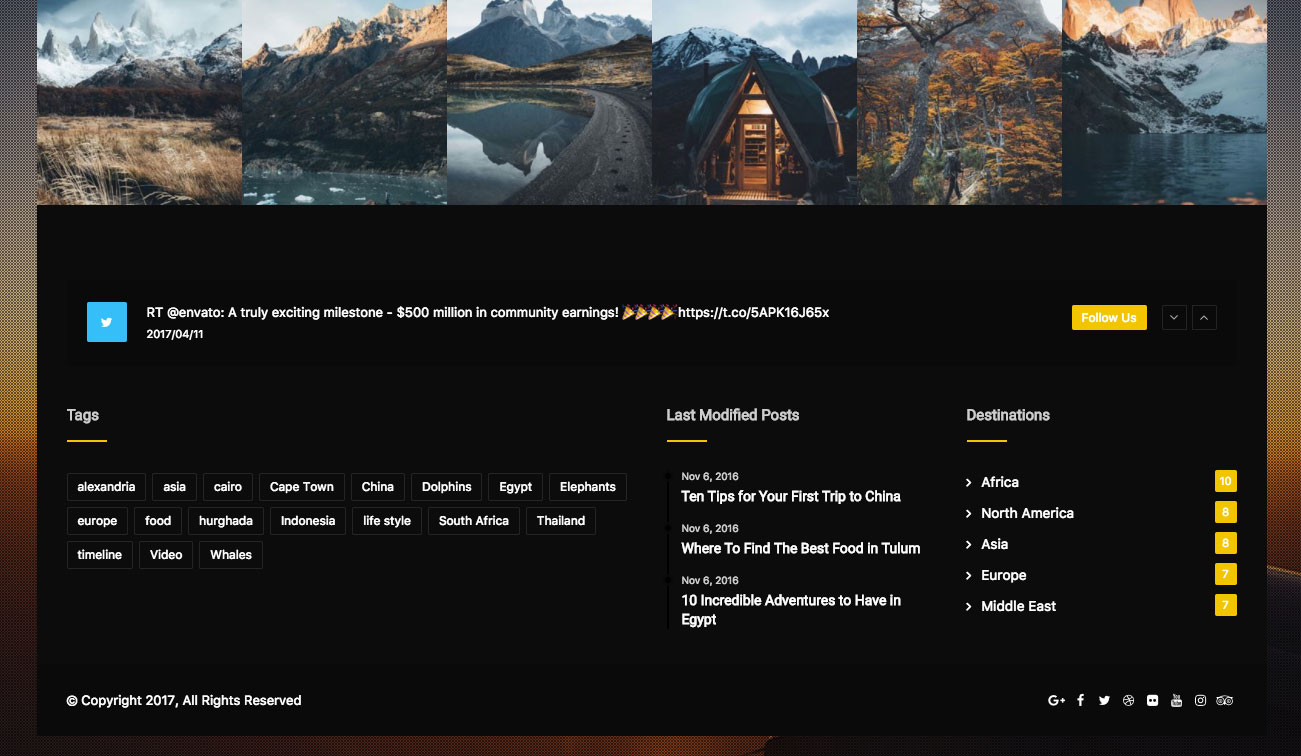
Task: Open the TripAdvisor owl icon
Action: [1225, 701]
